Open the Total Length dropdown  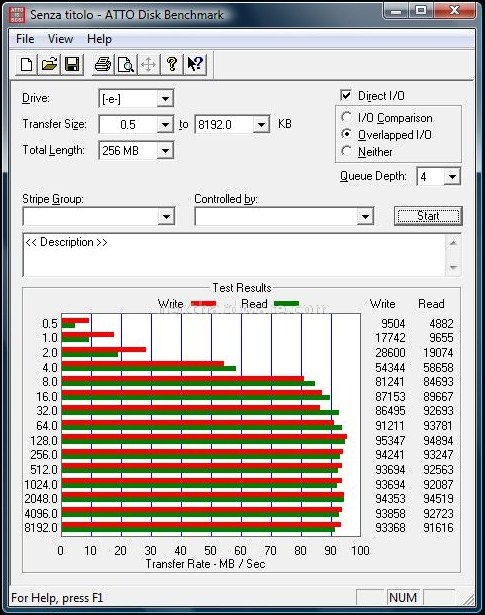pyautogui.click(x=165, y=150)
